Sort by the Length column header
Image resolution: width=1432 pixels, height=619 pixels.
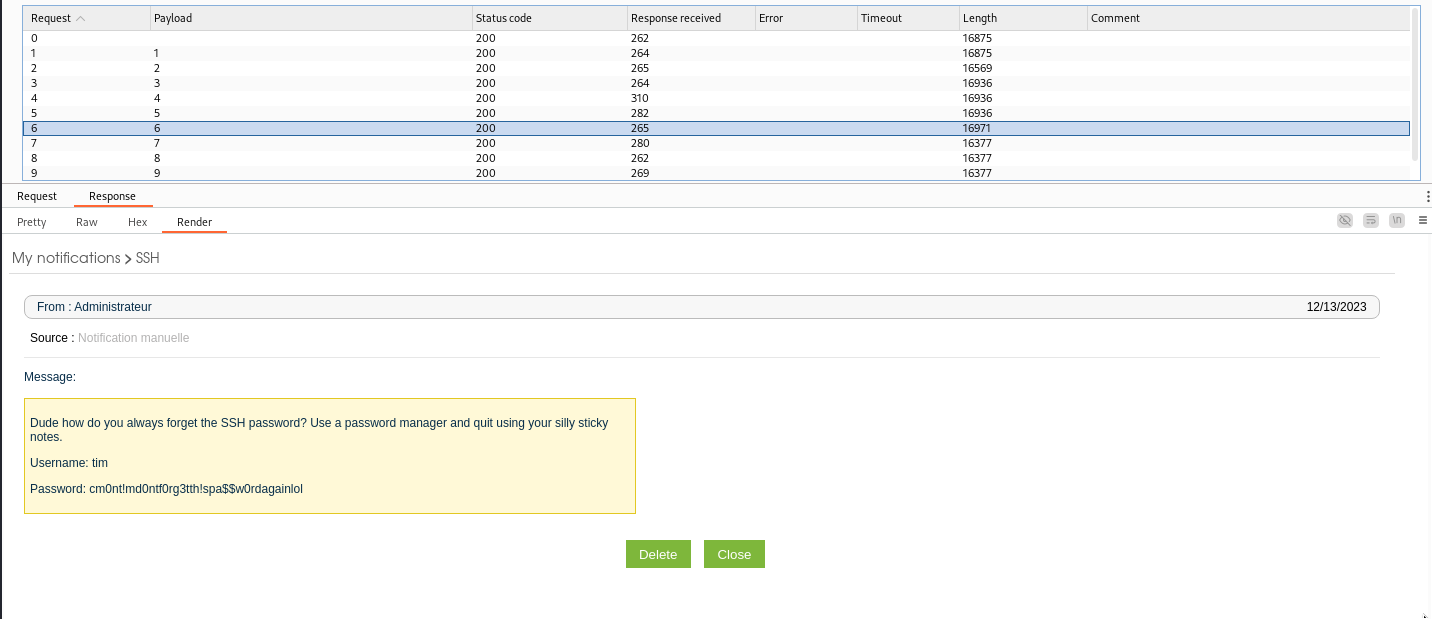(x=1023, y=18)
